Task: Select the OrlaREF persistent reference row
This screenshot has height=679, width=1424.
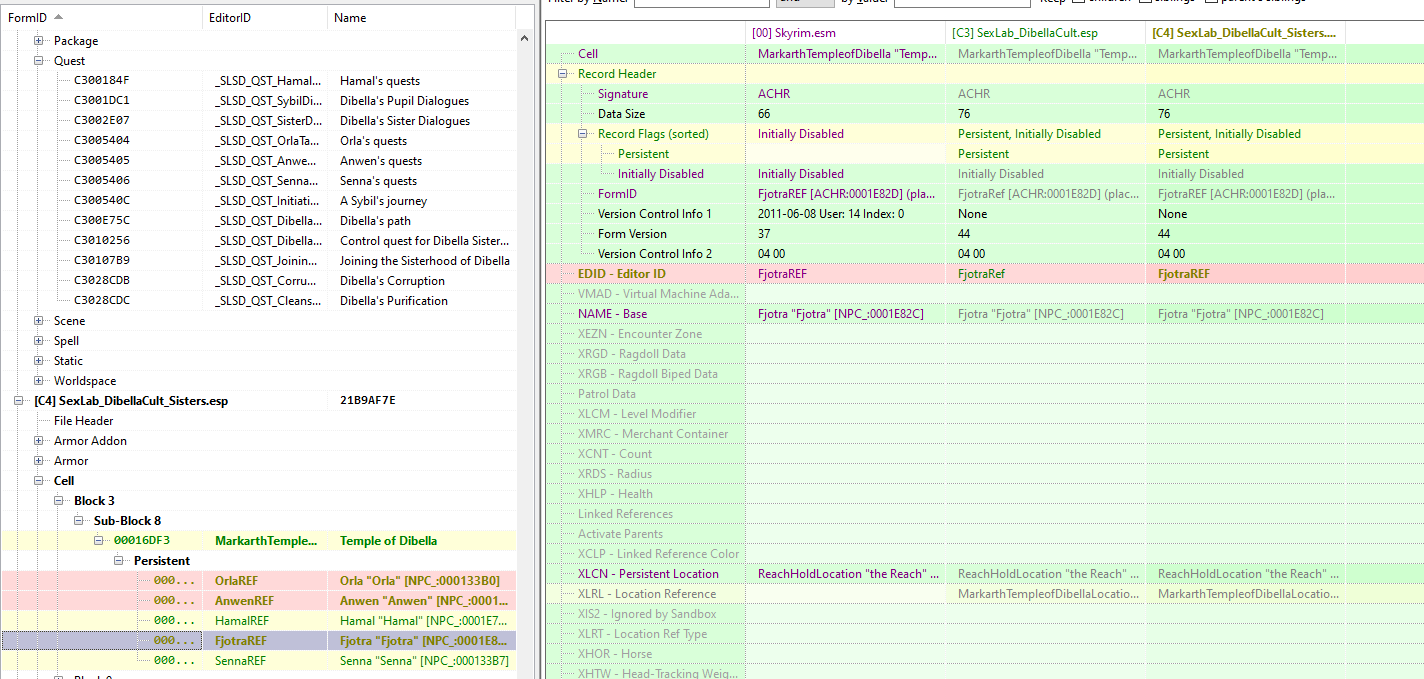Action: point(258,581)
